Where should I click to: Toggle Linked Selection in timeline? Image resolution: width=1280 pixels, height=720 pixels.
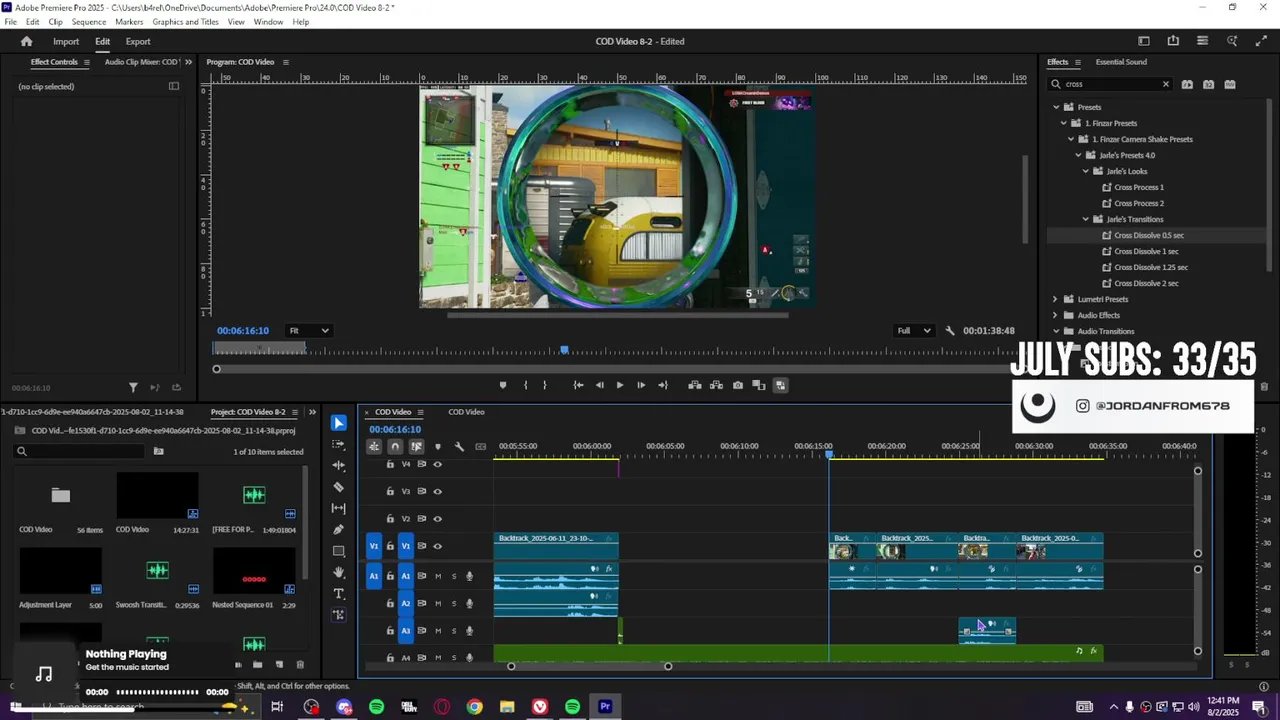(x=416, y=446)
